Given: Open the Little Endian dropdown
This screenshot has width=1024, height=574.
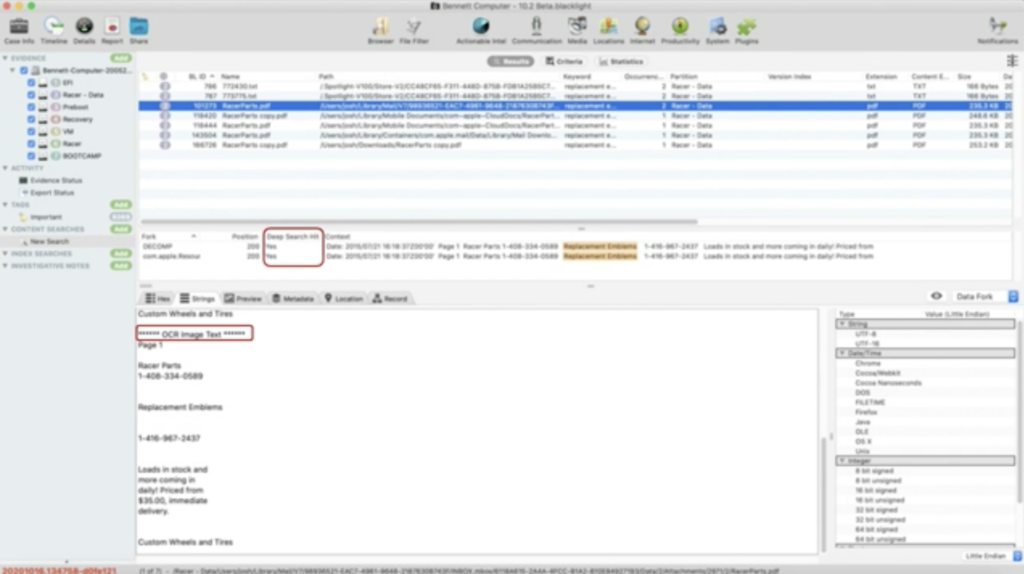Looking at the screenshot, I should (x=991, y=556).
